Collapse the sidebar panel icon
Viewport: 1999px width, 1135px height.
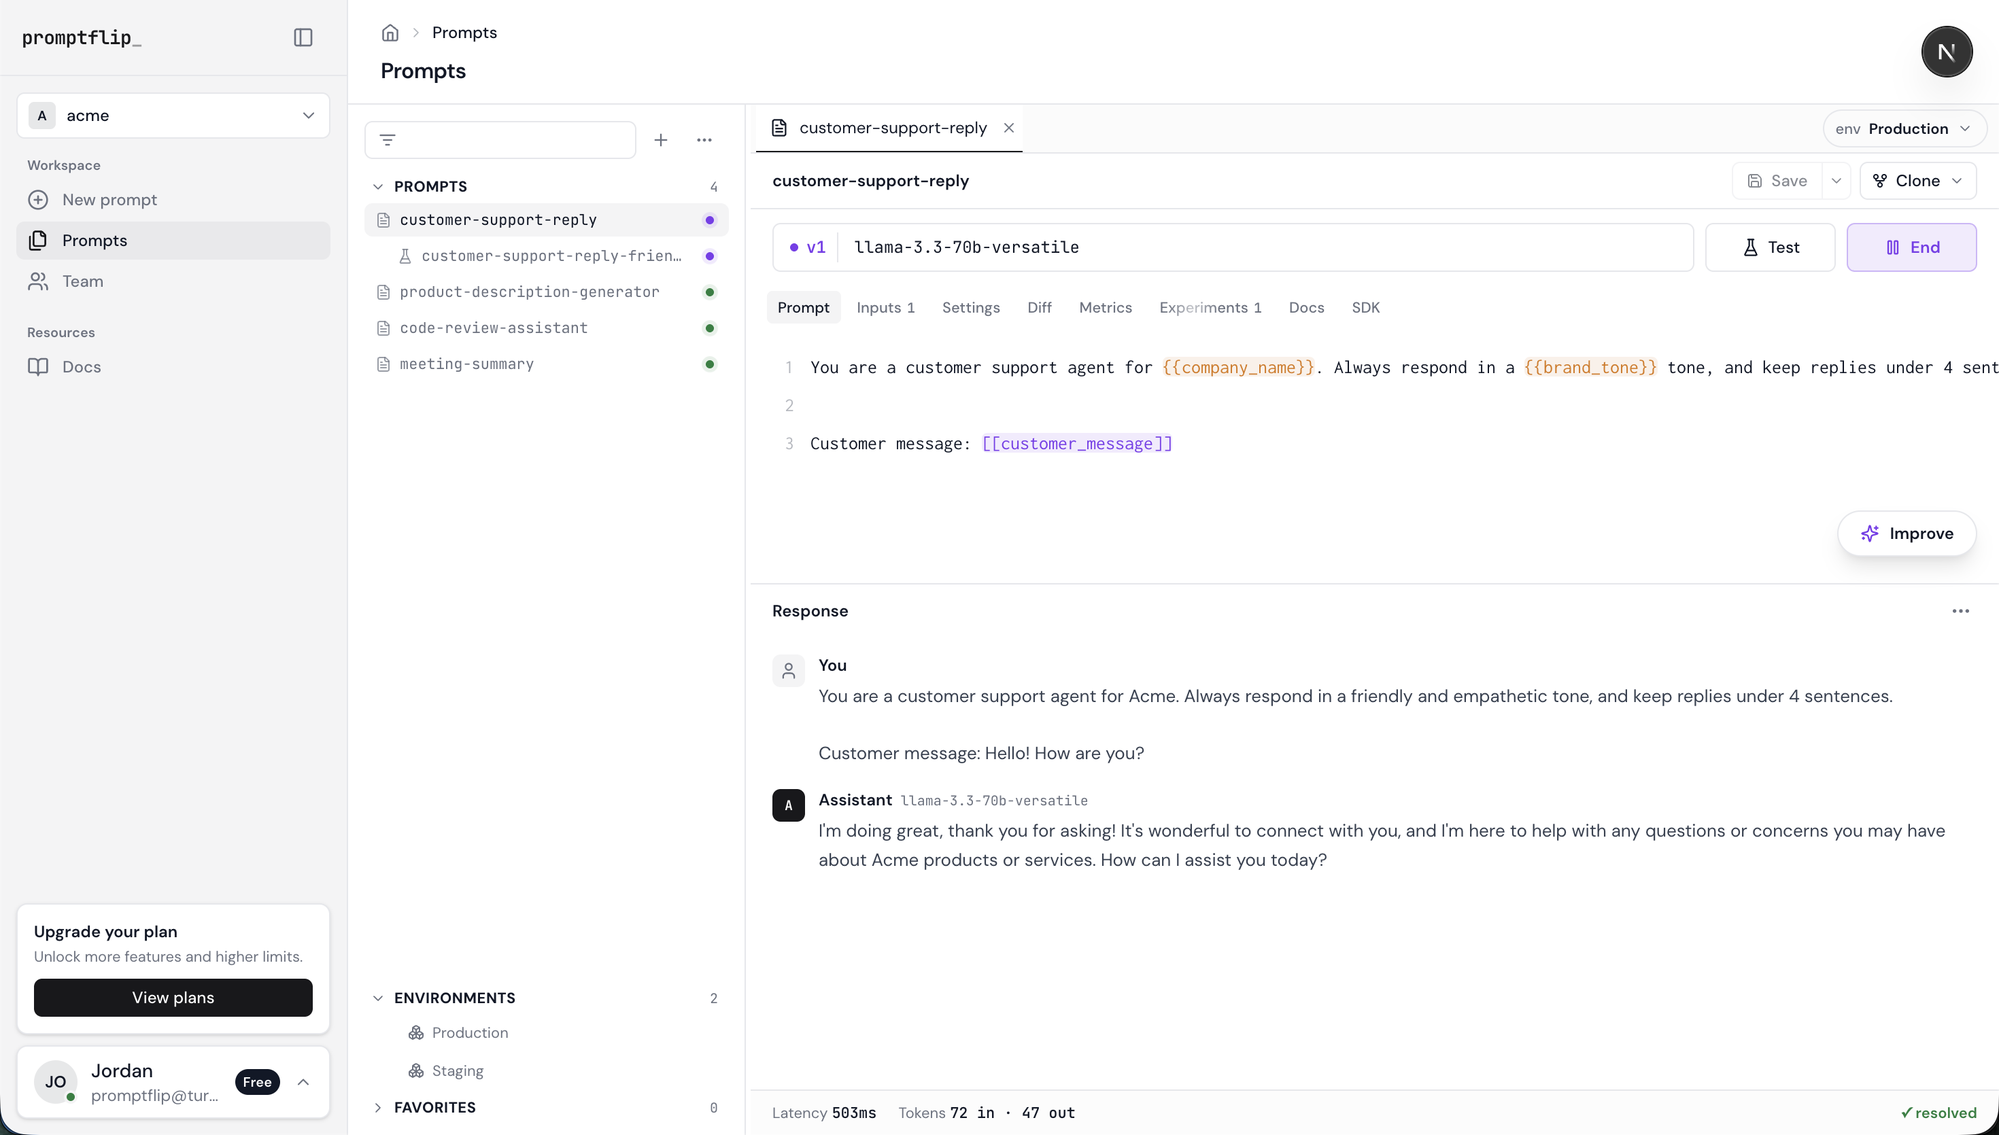(303, 38)
